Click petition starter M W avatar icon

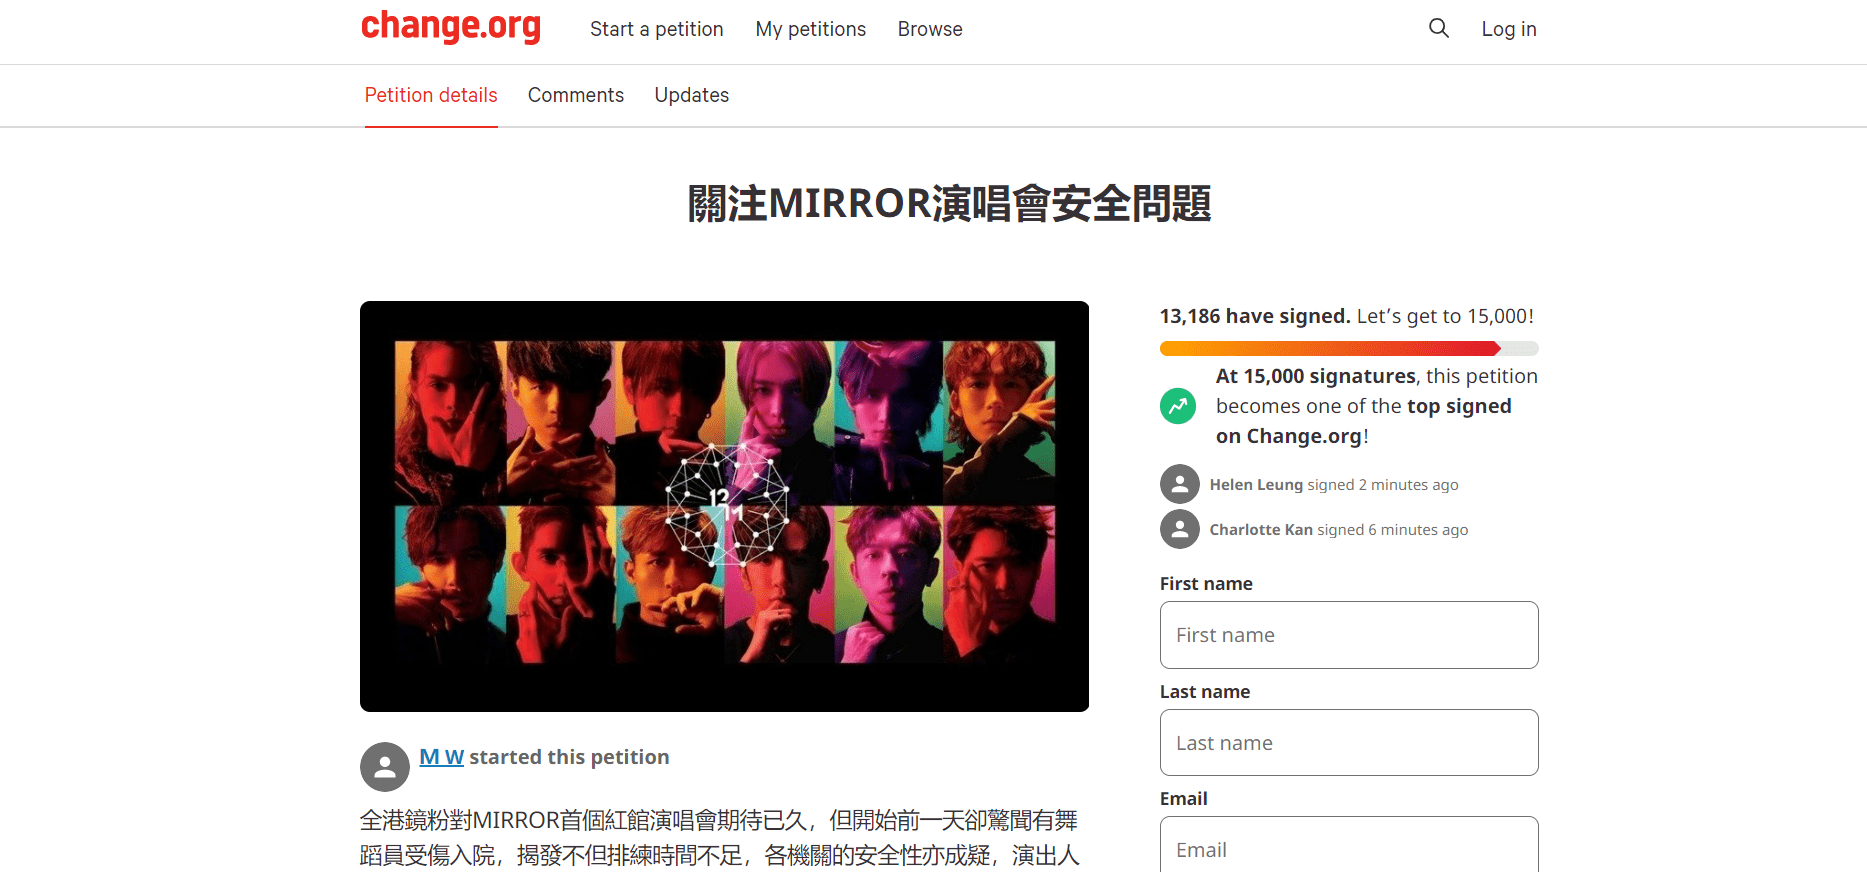tap(385, 767)
